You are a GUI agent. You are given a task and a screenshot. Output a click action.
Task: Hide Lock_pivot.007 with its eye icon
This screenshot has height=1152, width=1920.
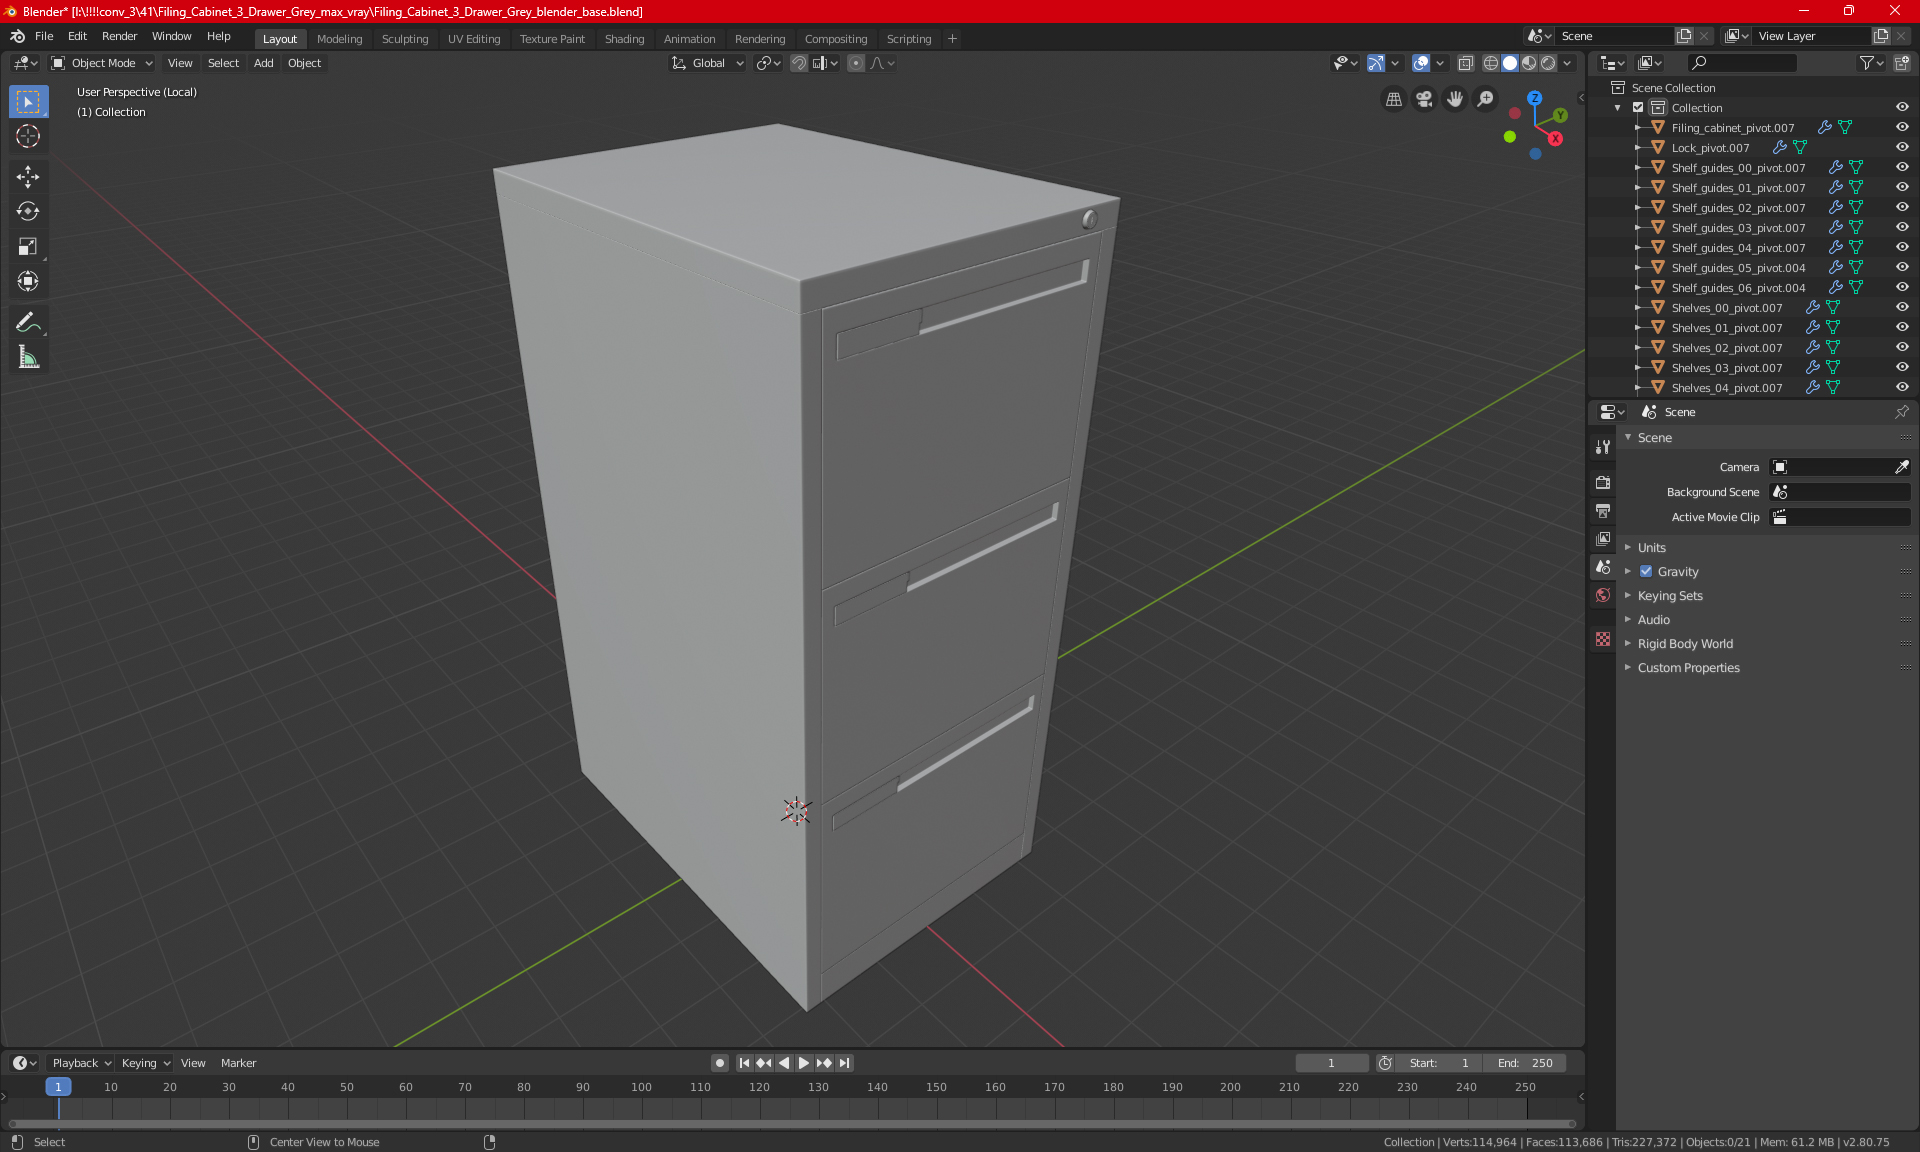coord(1902,148)
